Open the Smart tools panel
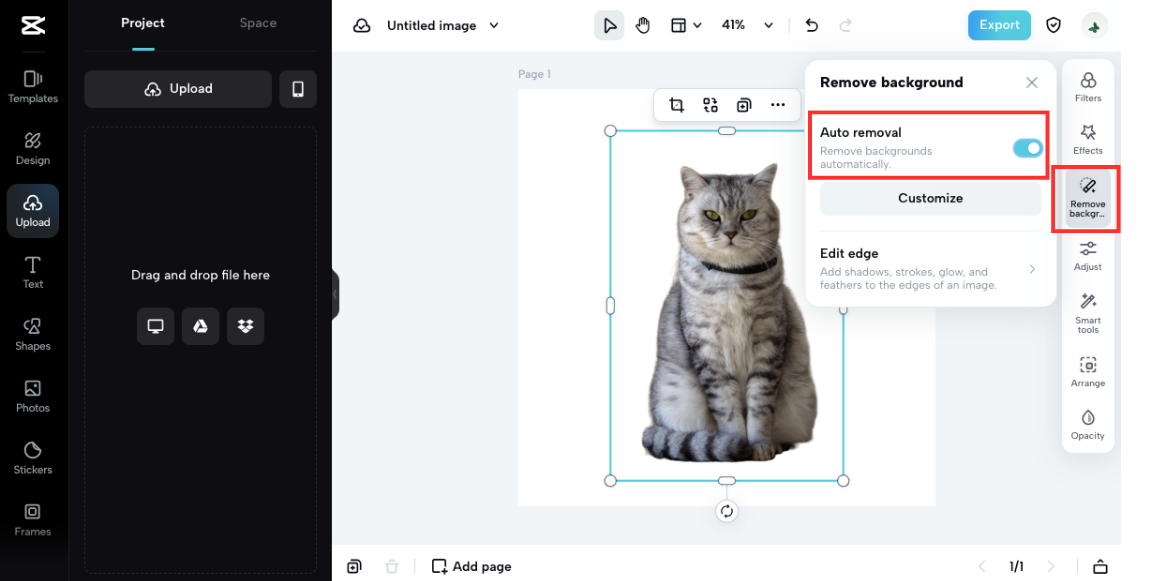 [1088, 313]
